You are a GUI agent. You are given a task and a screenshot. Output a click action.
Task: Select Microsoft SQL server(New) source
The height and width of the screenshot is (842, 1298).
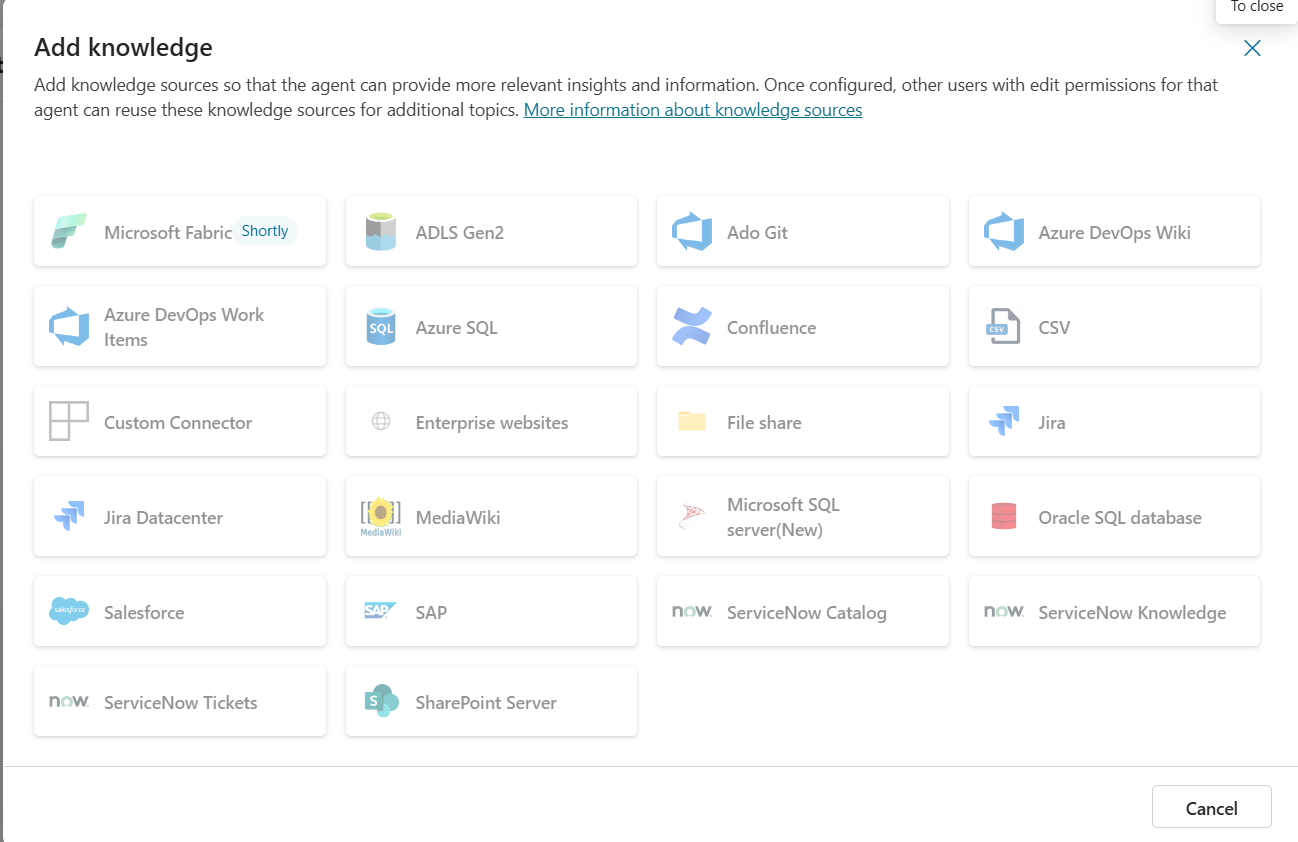coord(803,516)
